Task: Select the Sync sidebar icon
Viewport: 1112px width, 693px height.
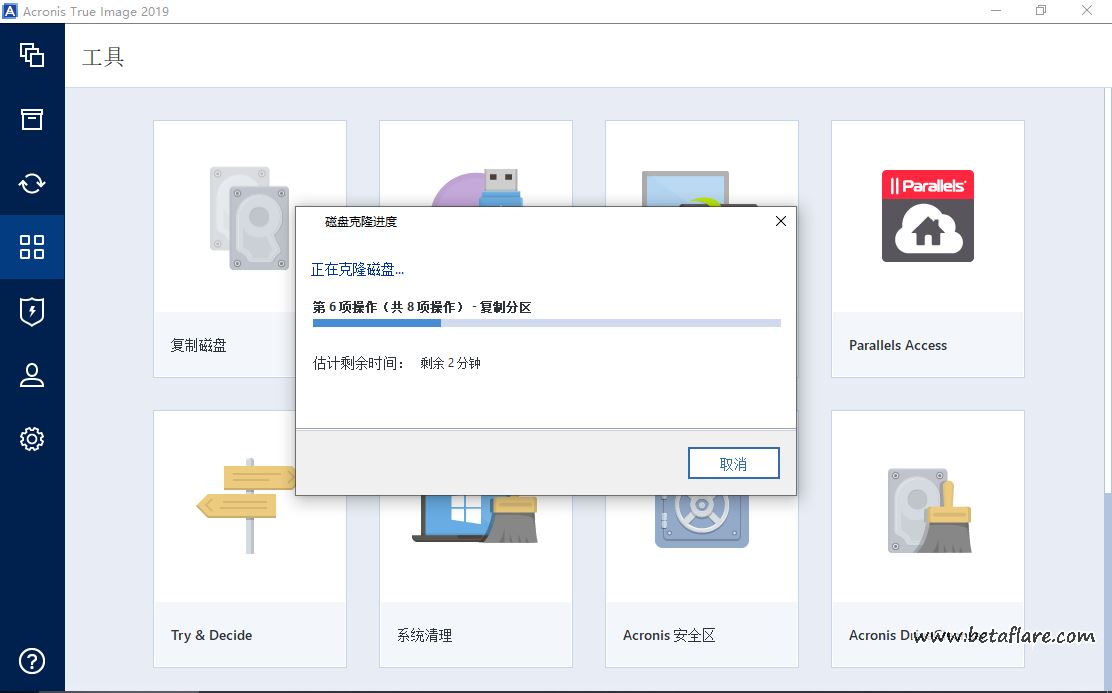Action: click(32, 183)
